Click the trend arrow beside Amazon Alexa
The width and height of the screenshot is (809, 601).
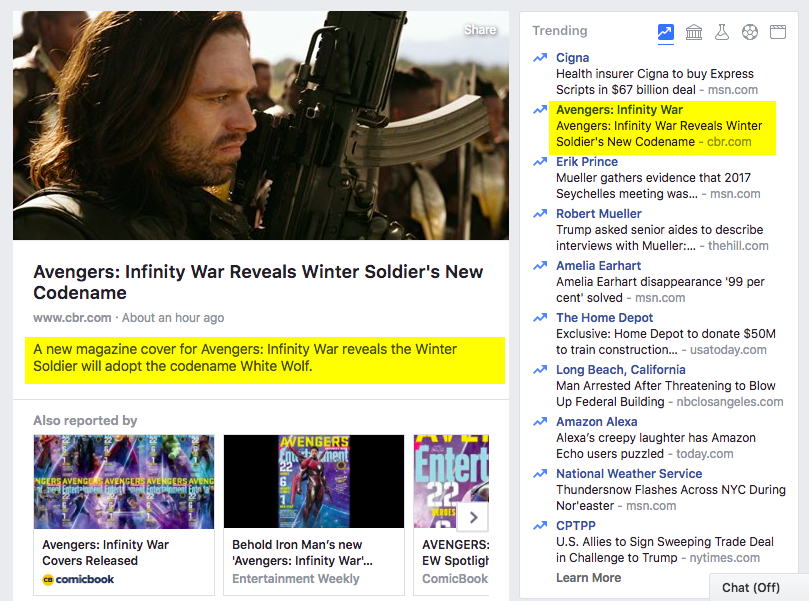pyautogui.click(x=540, y=422)
